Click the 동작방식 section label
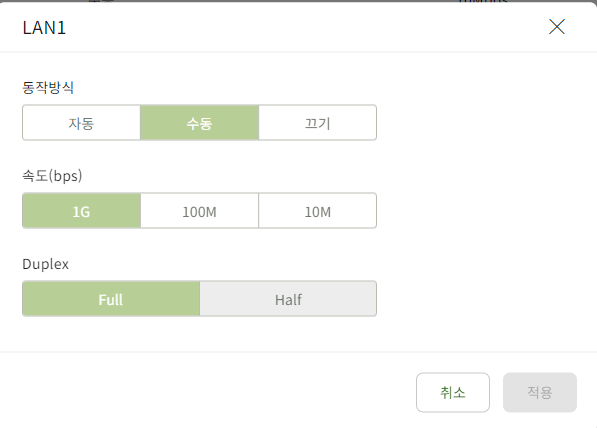The height and width of the screenshot is (428, 597). click(48, 88)
